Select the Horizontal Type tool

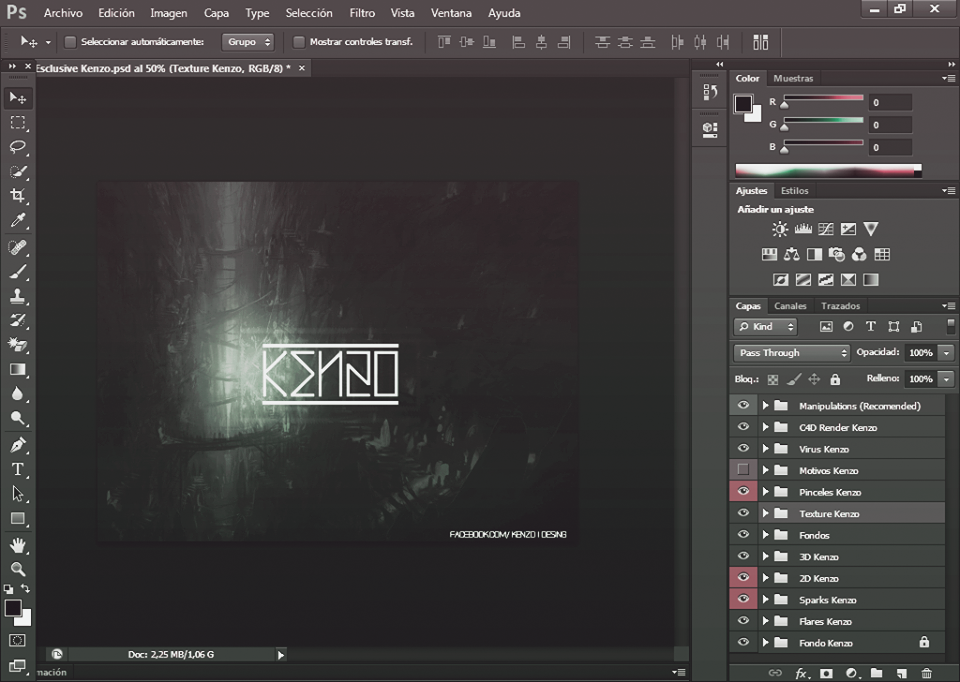(x=18, y=470)
